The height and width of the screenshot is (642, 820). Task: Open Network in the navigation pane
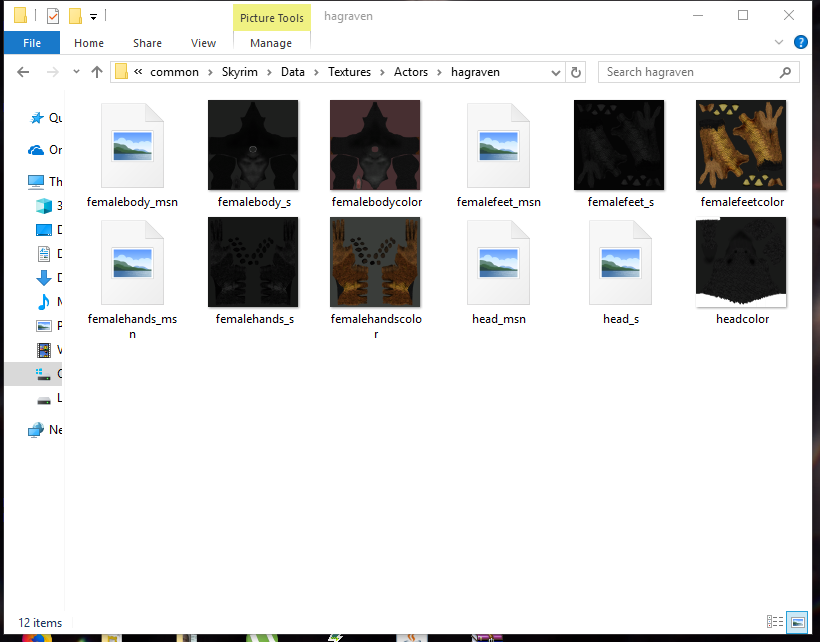coord(45,430)
